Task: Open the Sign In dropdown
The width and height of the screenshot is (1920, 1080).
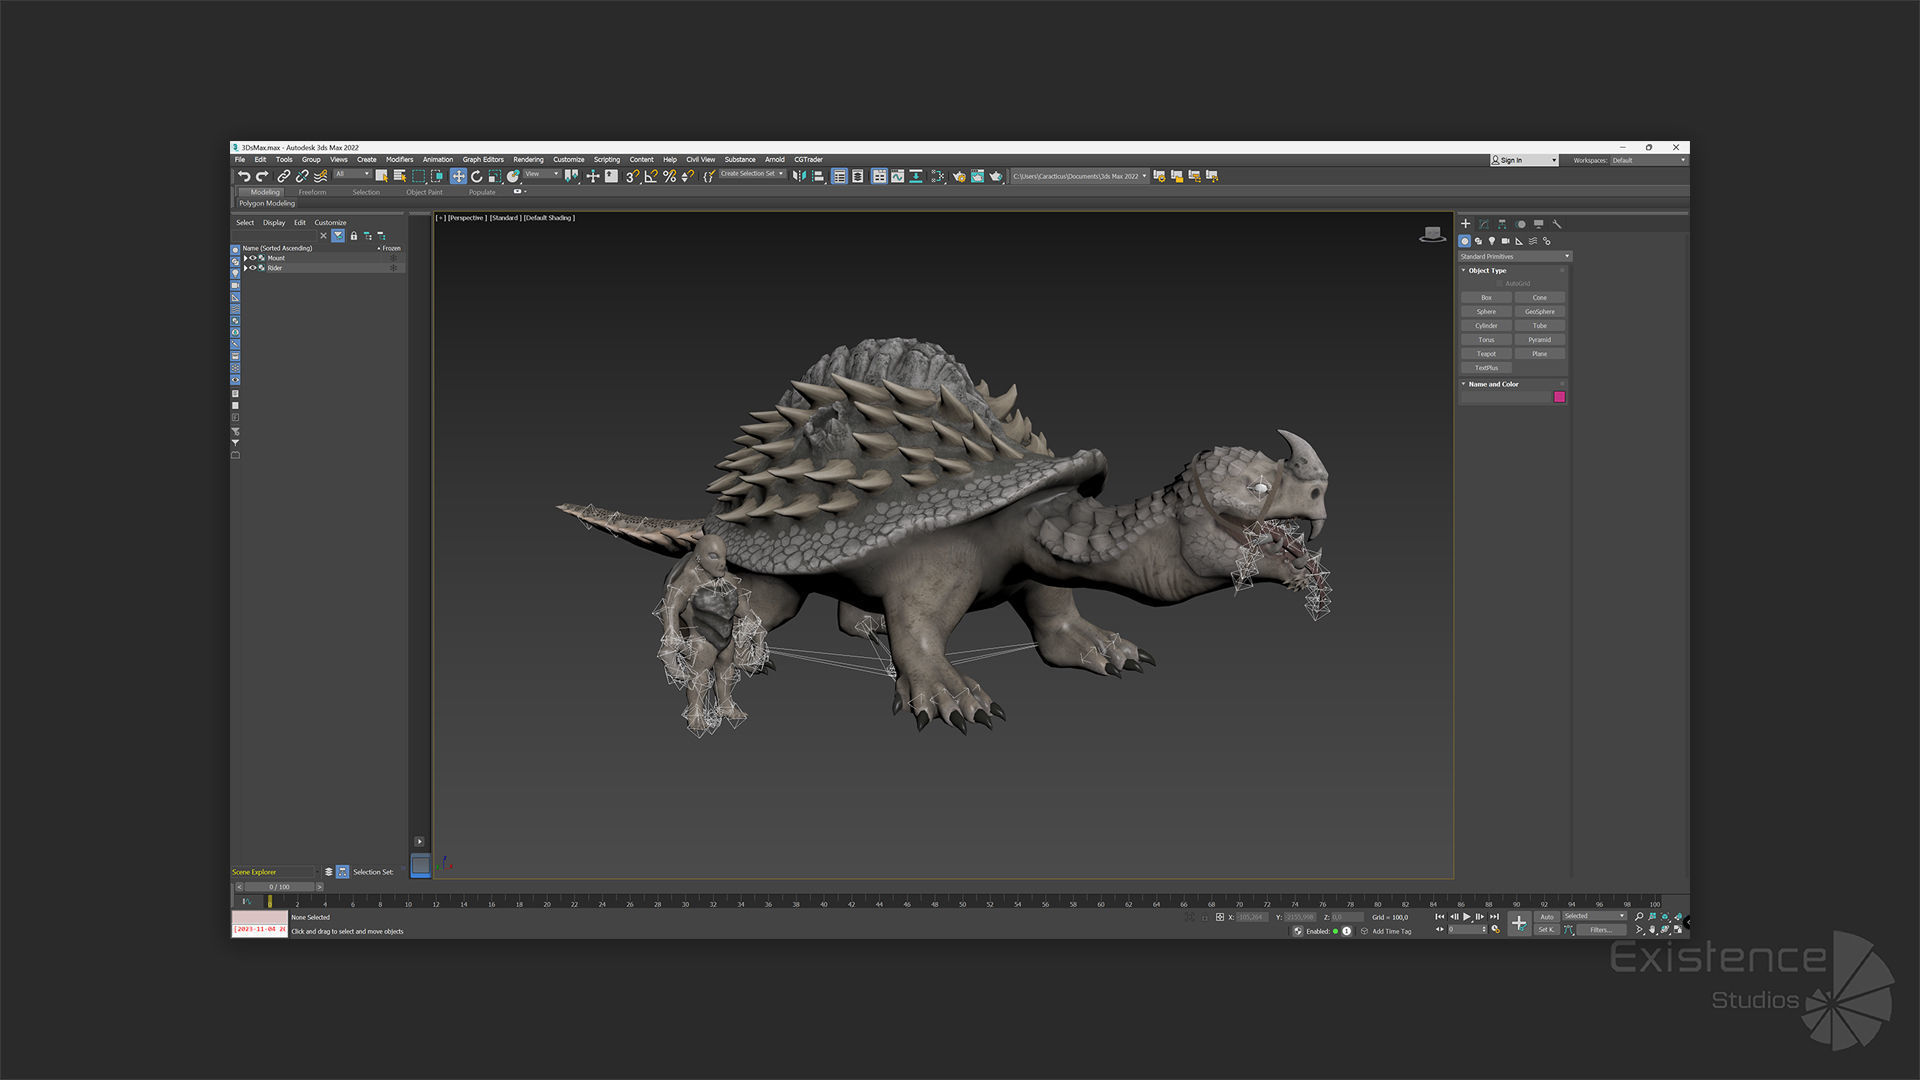Action: [1524, 160]
